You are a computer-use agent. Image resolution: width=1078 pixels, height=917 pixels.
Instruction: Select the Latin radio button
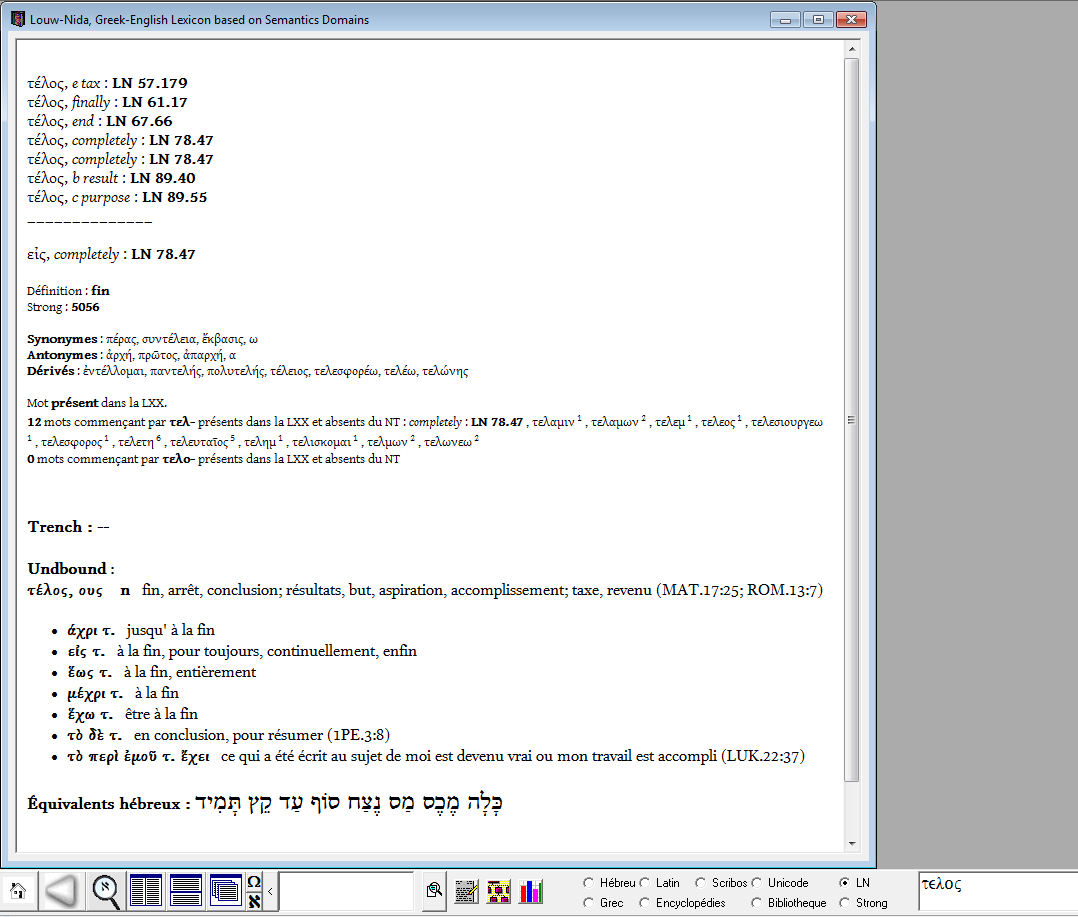(x=644, y=883)
